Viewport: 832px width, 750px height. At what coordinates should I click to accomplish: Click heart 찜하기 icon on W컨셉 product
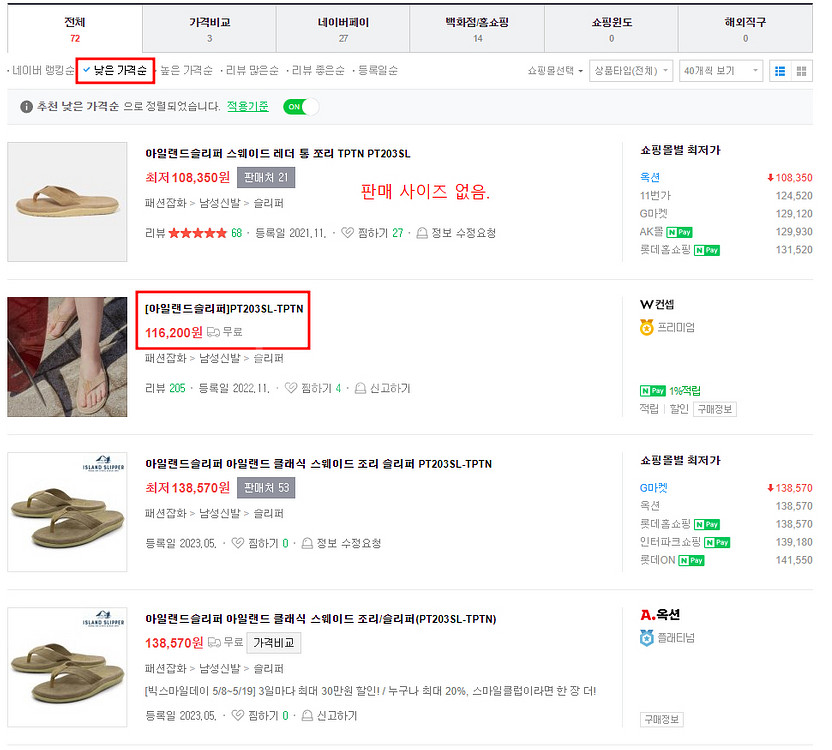(x=291, y=388)
